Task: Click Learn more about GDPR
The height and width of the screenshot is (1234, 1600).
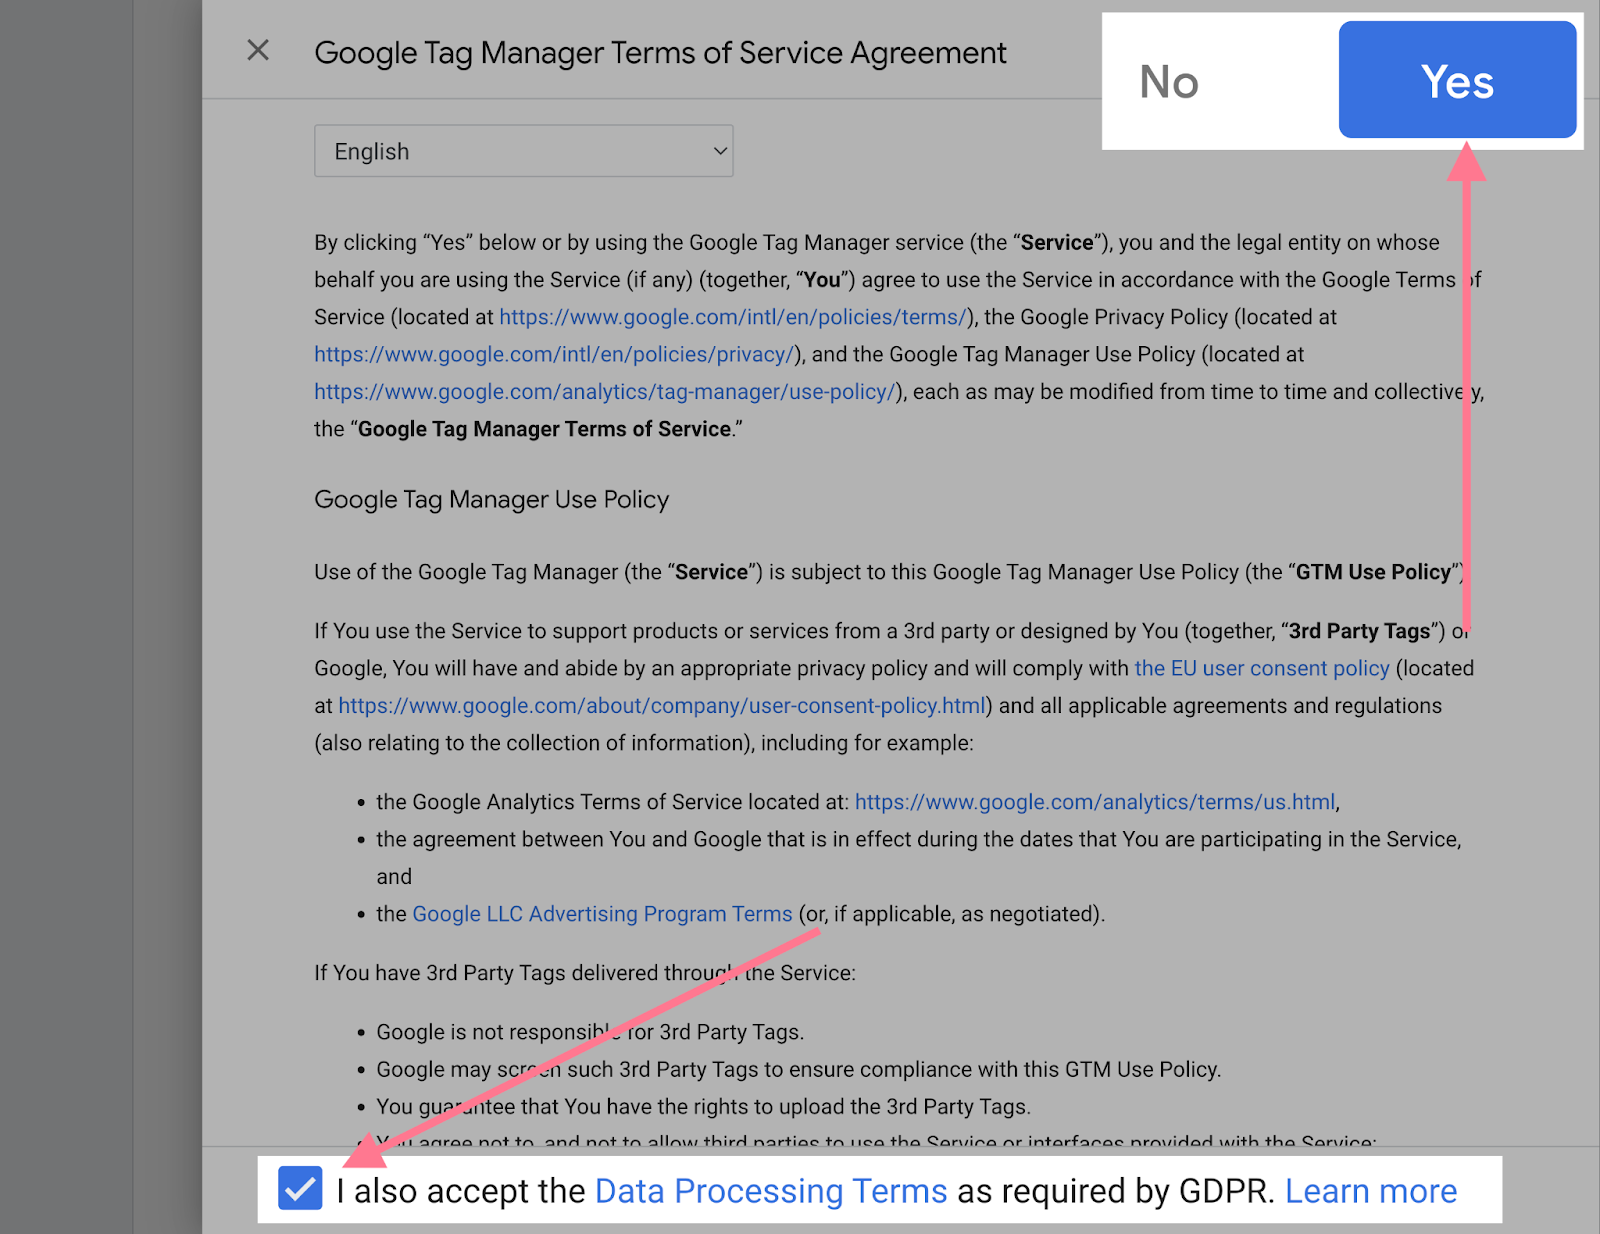Action: click(1371, 1190)
